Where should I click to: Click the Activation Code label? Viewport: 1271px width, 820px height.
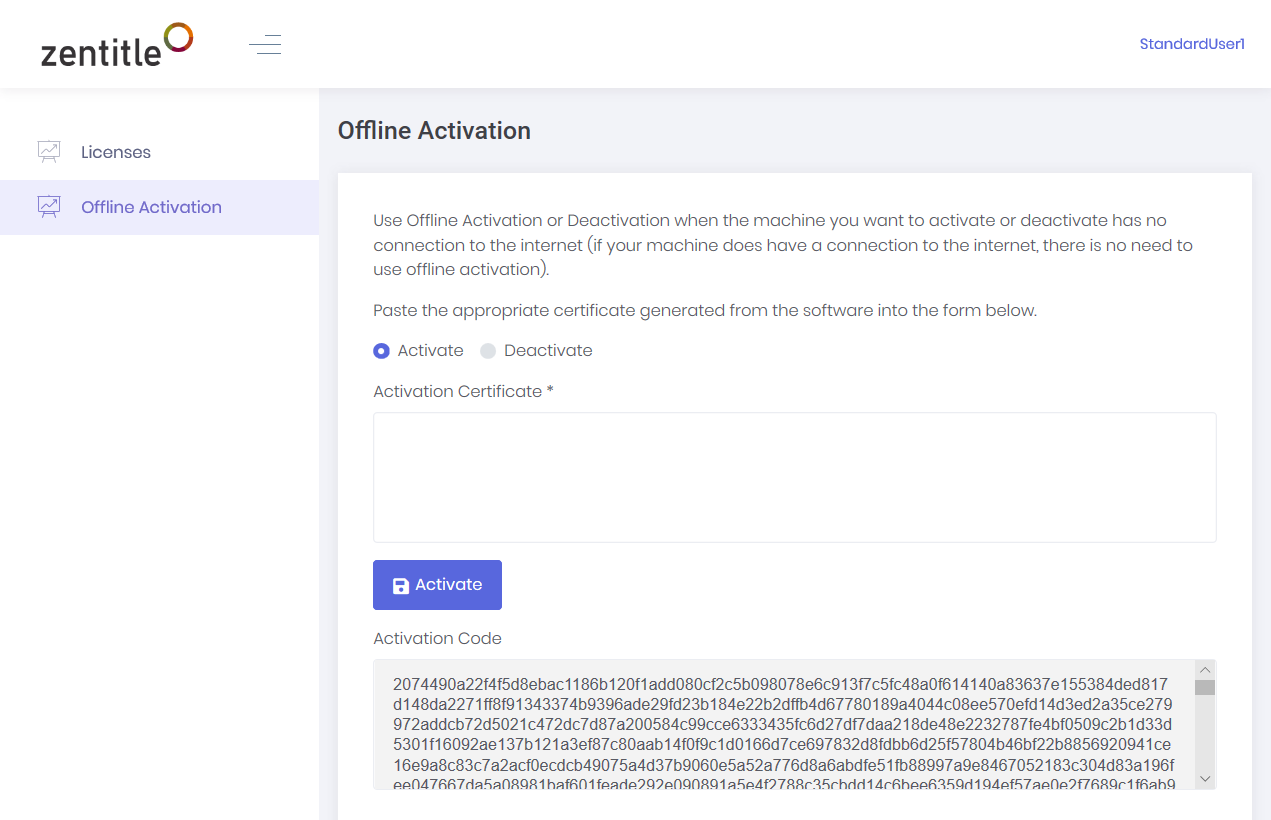tap(437, 638)
